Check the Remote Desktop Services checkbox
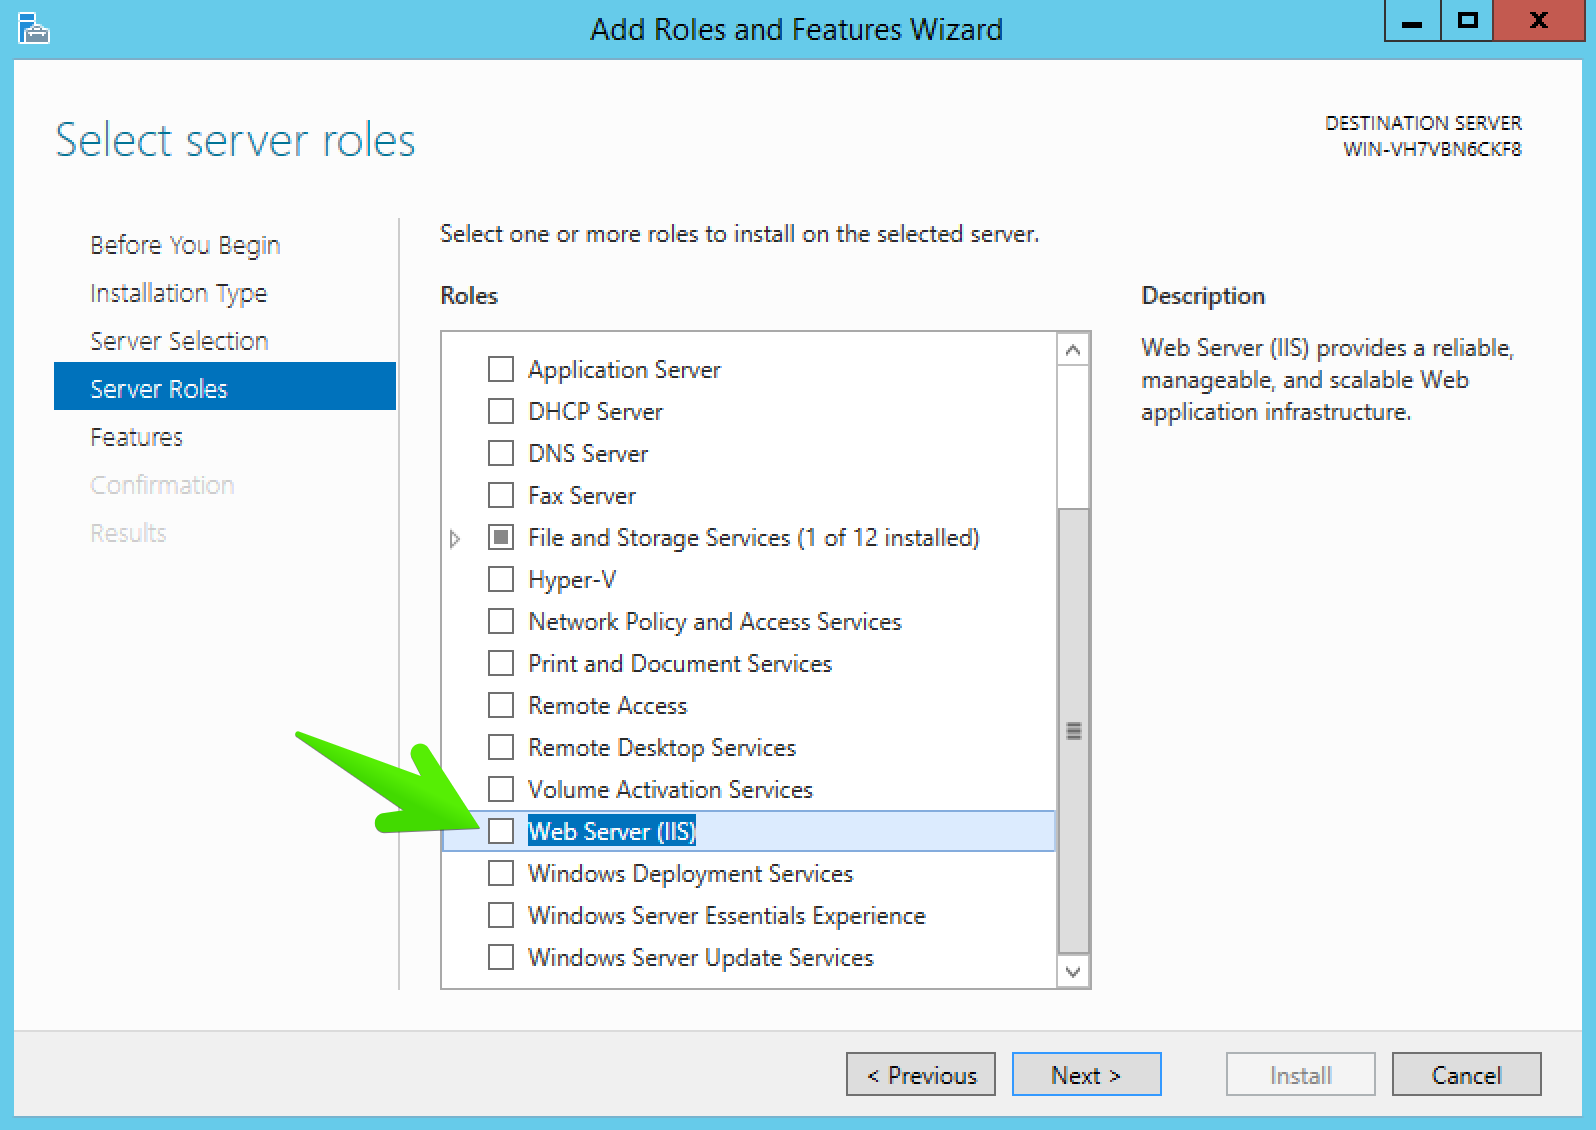Image resolution: width=1596 pixels, height=1130 pixels. click(501, 747)
